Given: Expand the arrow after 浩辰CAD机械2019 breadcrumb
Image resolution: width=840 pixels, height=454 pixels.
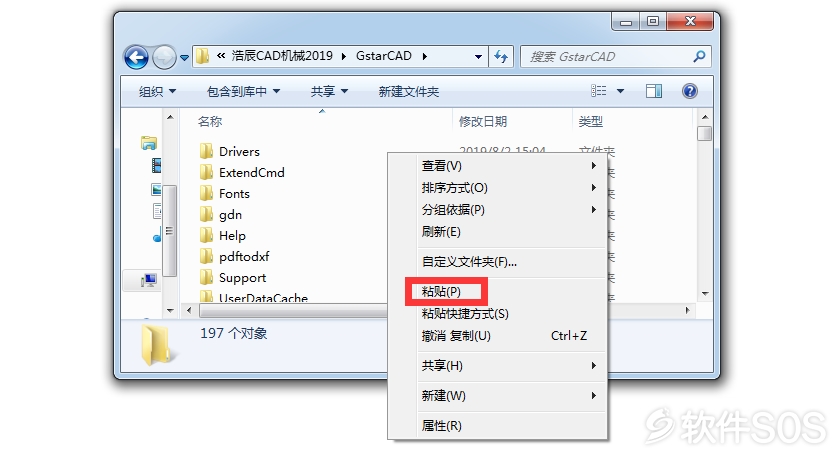Looking at the screenshot, I should point(344,56).
